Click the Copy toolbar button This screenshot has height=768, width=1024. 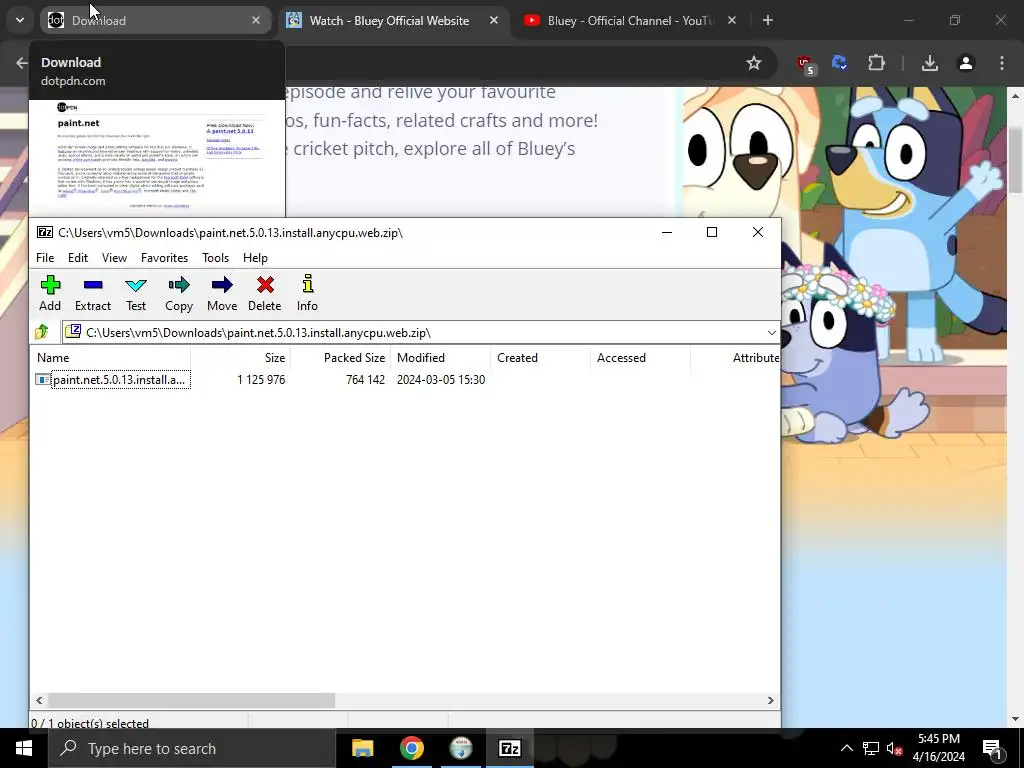(x=179, y=293)
